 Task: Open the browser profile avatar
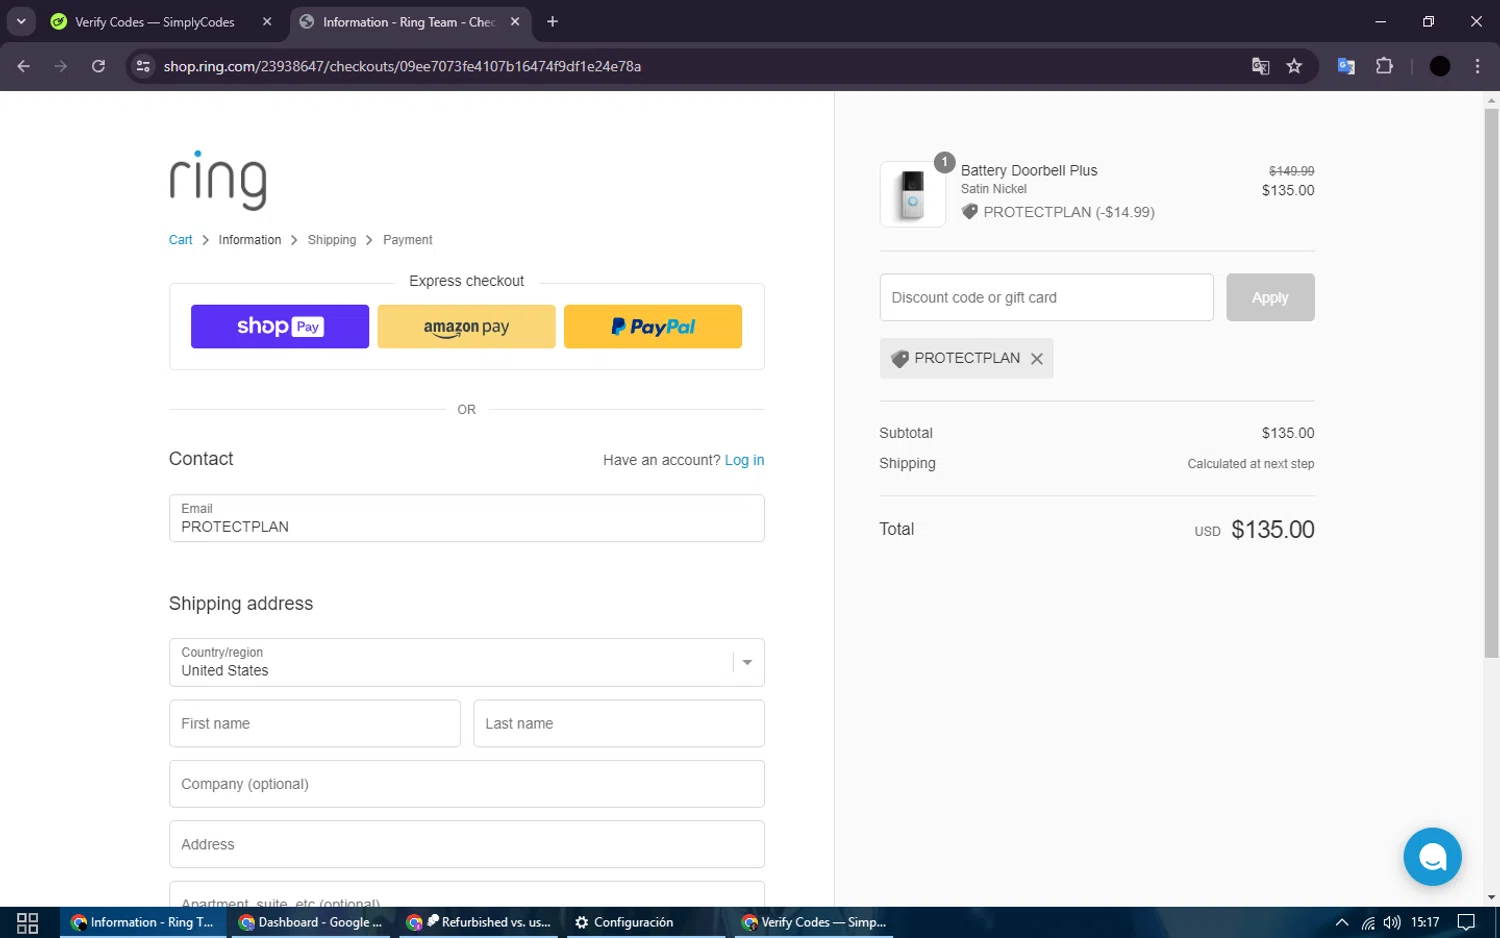click(1440, 66)
